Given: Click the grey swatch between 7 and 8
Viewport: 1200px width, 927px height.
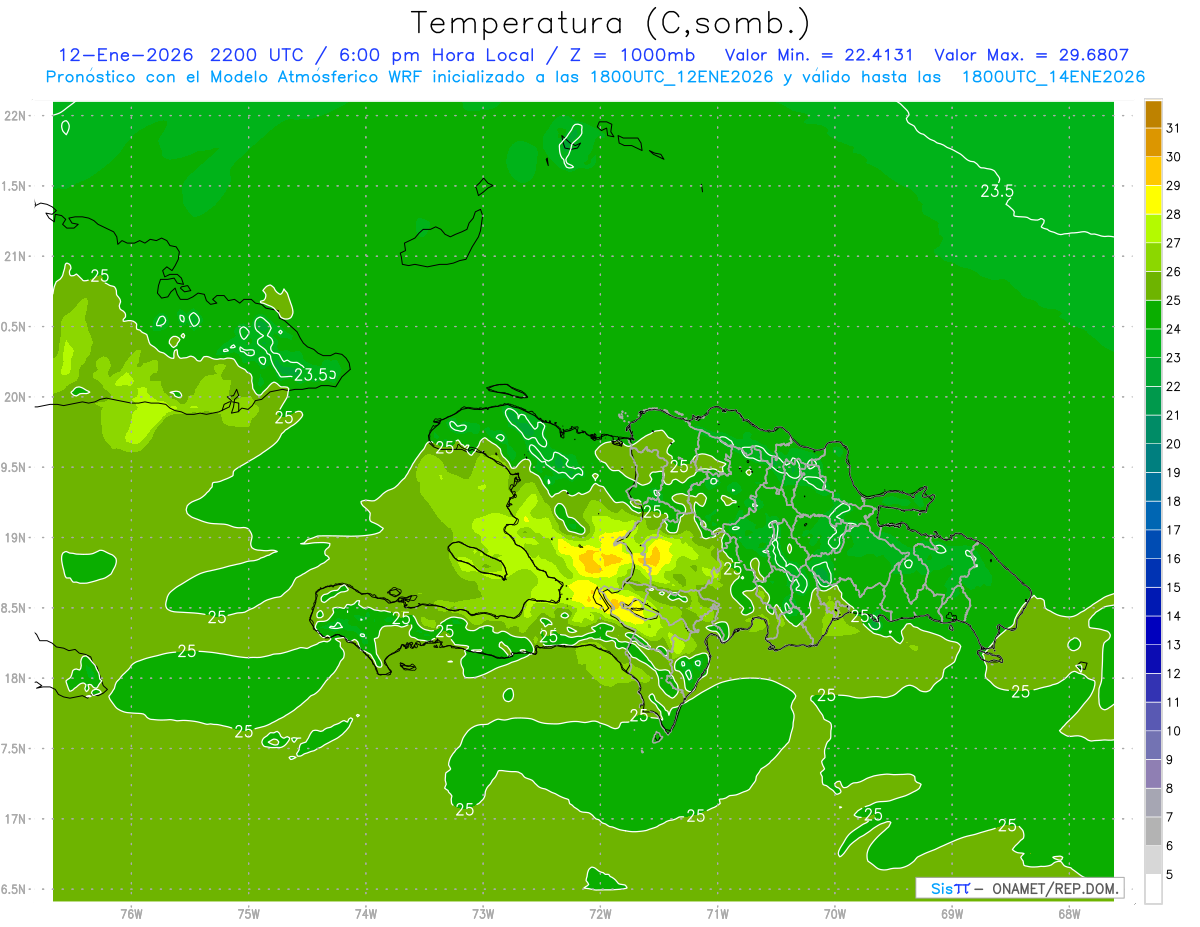Looking at the screenshot, I should pos(1153,802).
